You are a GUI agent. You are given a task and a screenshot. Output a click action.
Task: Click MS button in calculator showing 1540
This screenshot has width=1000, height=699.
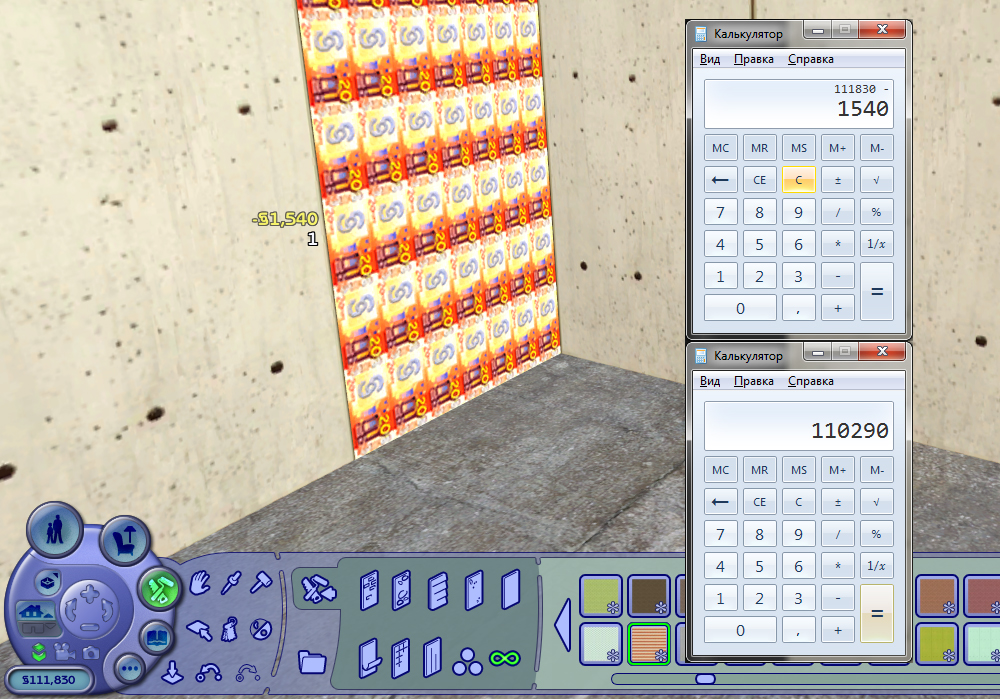coord(798,148)
